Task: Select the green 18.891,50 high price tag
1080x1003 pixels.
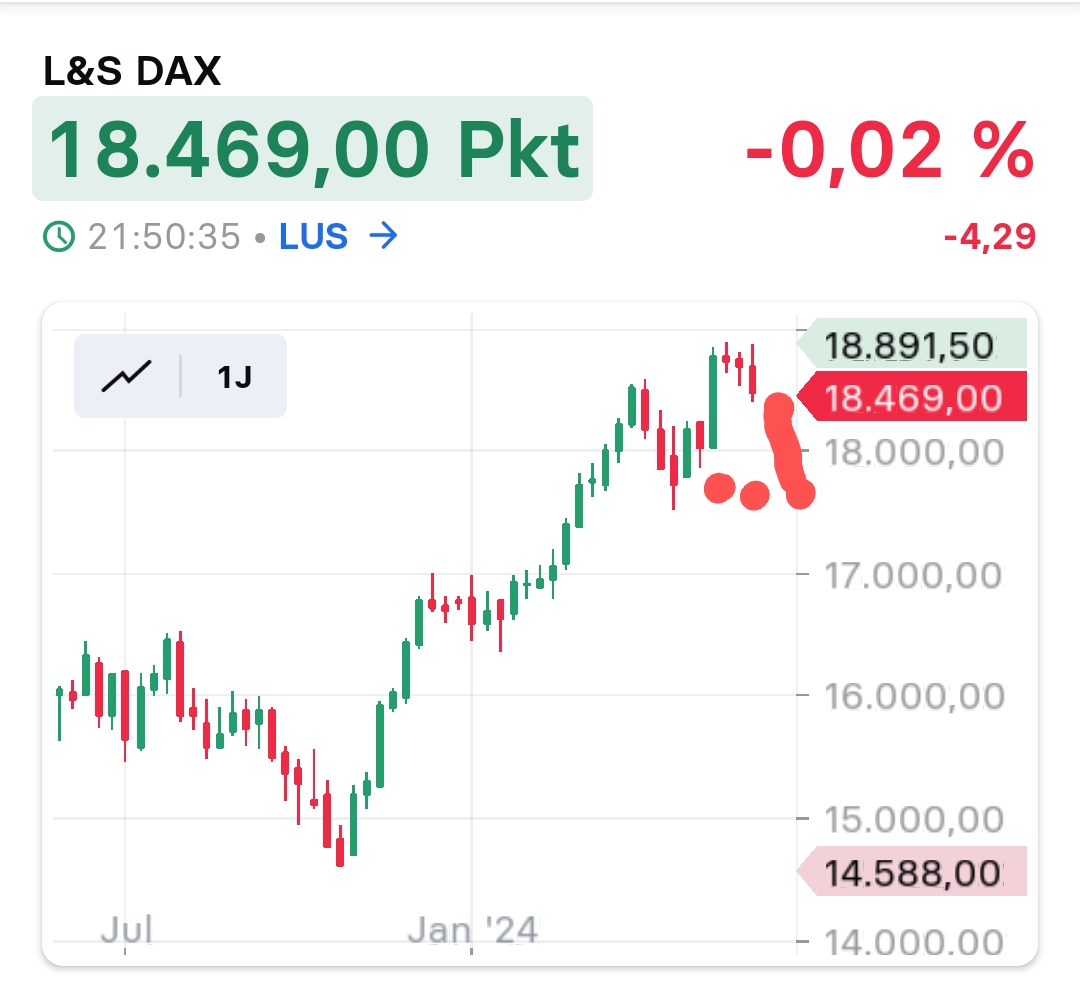Action: [911, 346]
